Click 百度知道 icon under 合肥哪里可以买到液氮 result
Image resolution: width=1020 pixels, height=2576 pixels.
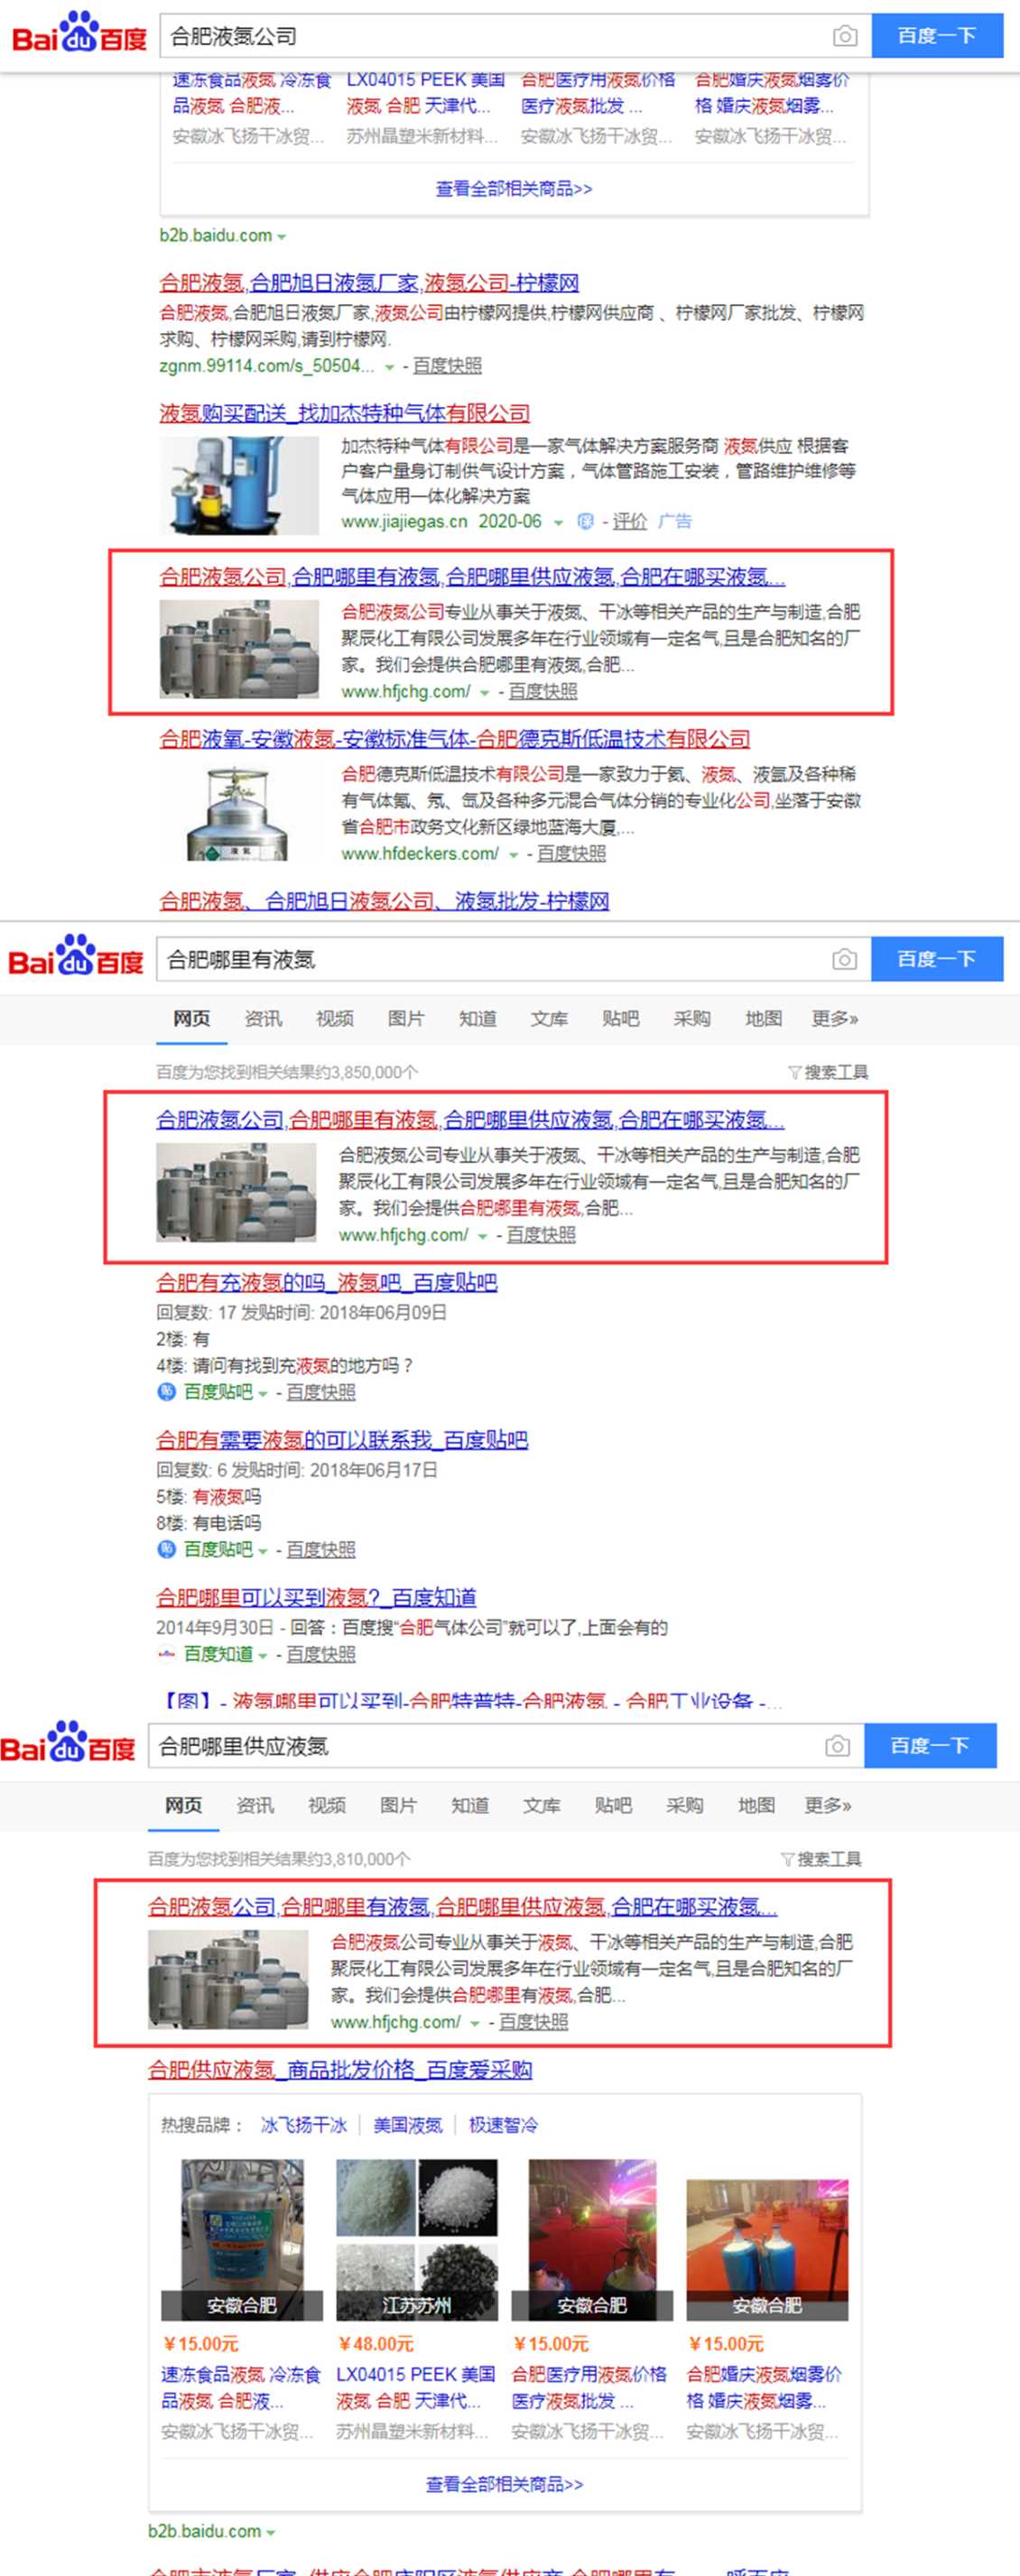(x=166, y=1654)
